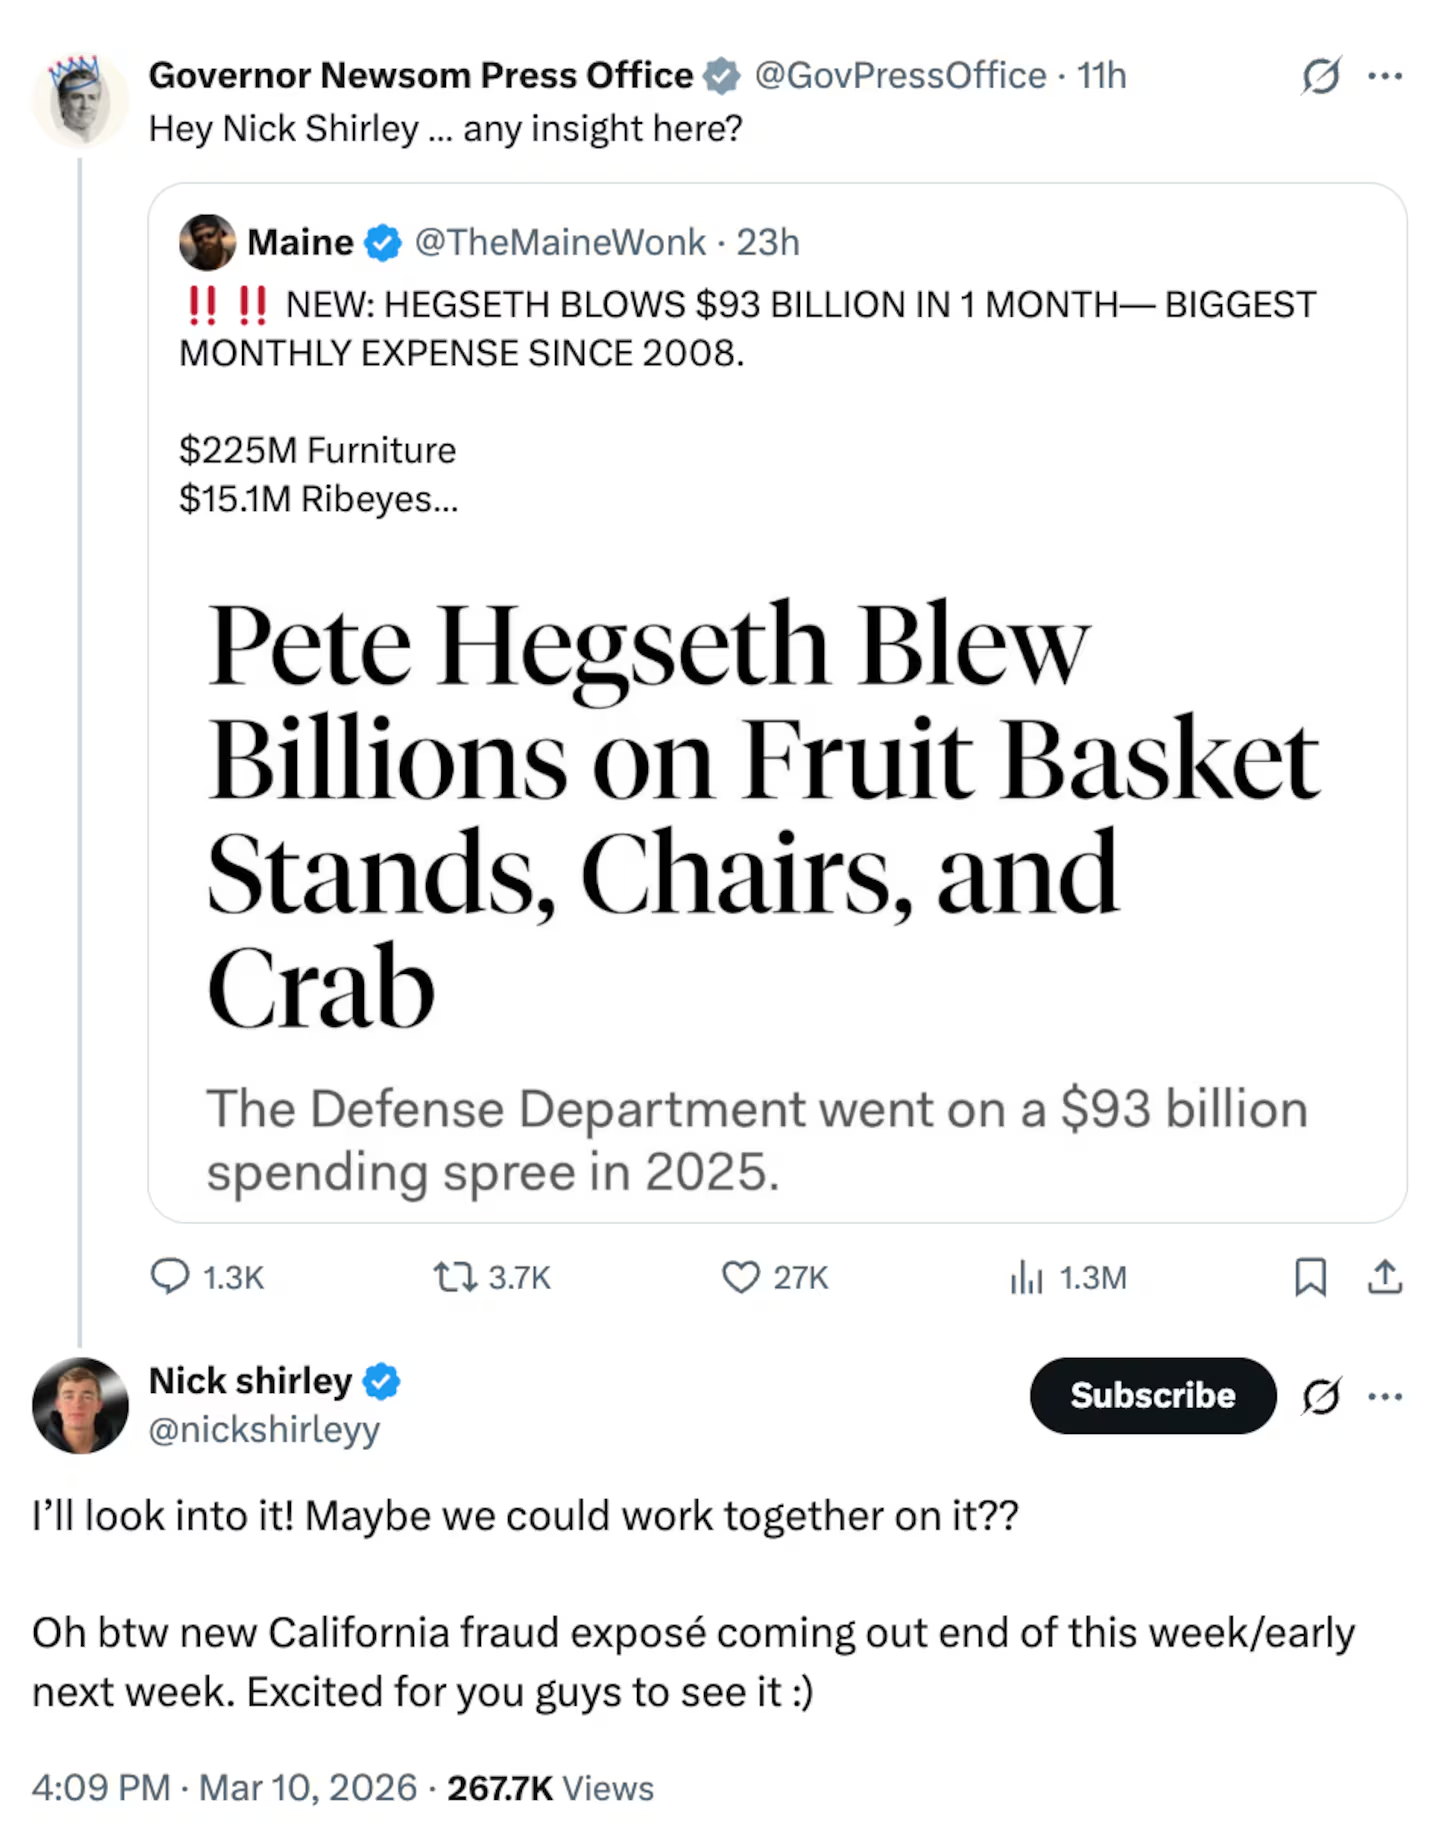Click Grok icon on Newsom Press Office post
The height and width of the screenshot is (1846, 1440).
click(1321, 76)
